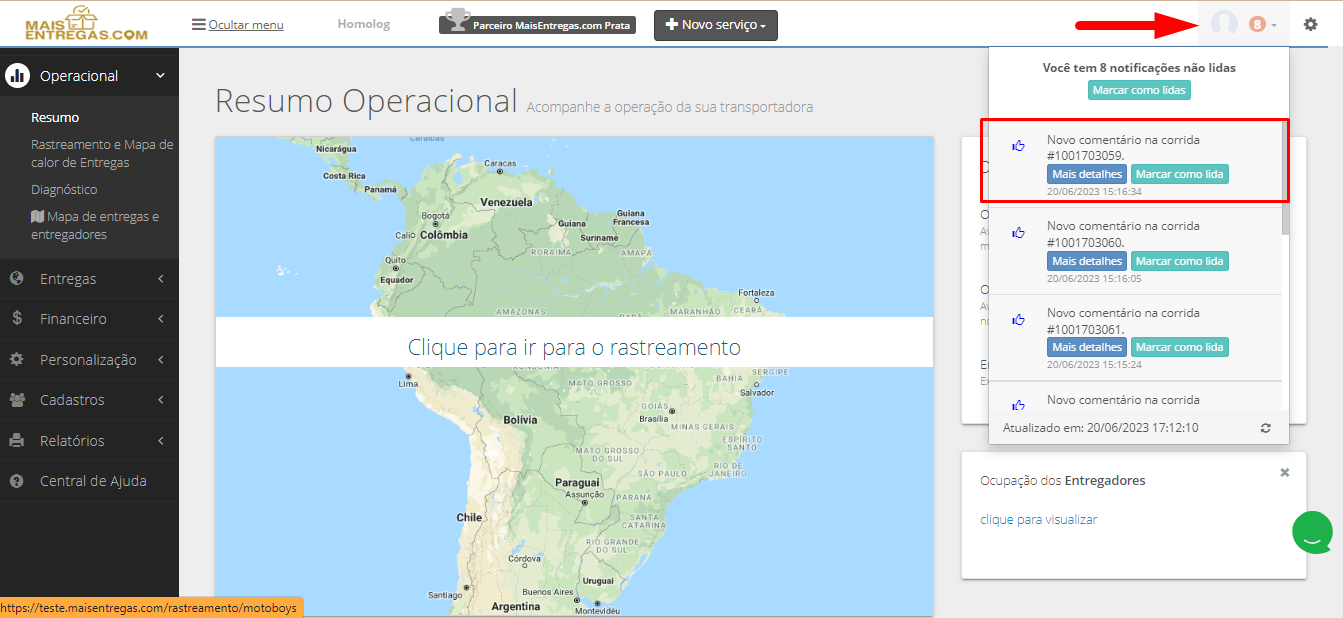
Task: Click the Ocupação dos Entregadores title
Action: (x=1063, y=481)
